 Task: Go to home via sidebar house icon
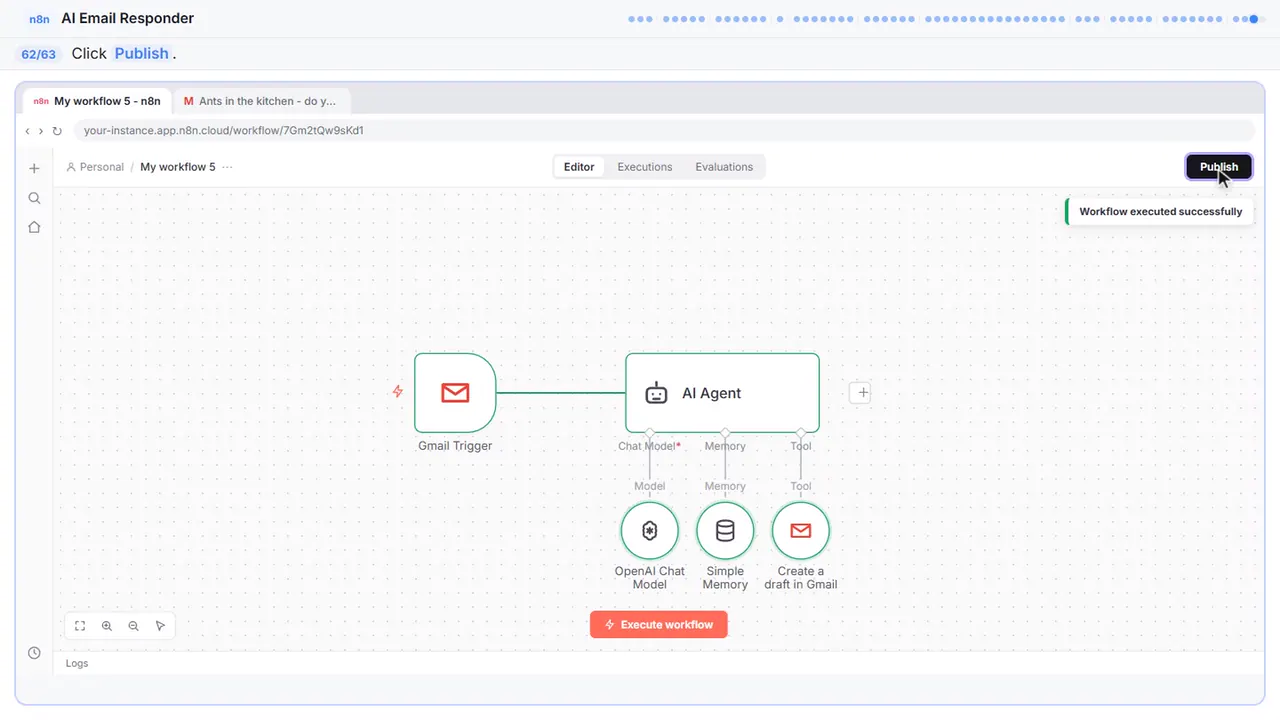pos(34,227)
